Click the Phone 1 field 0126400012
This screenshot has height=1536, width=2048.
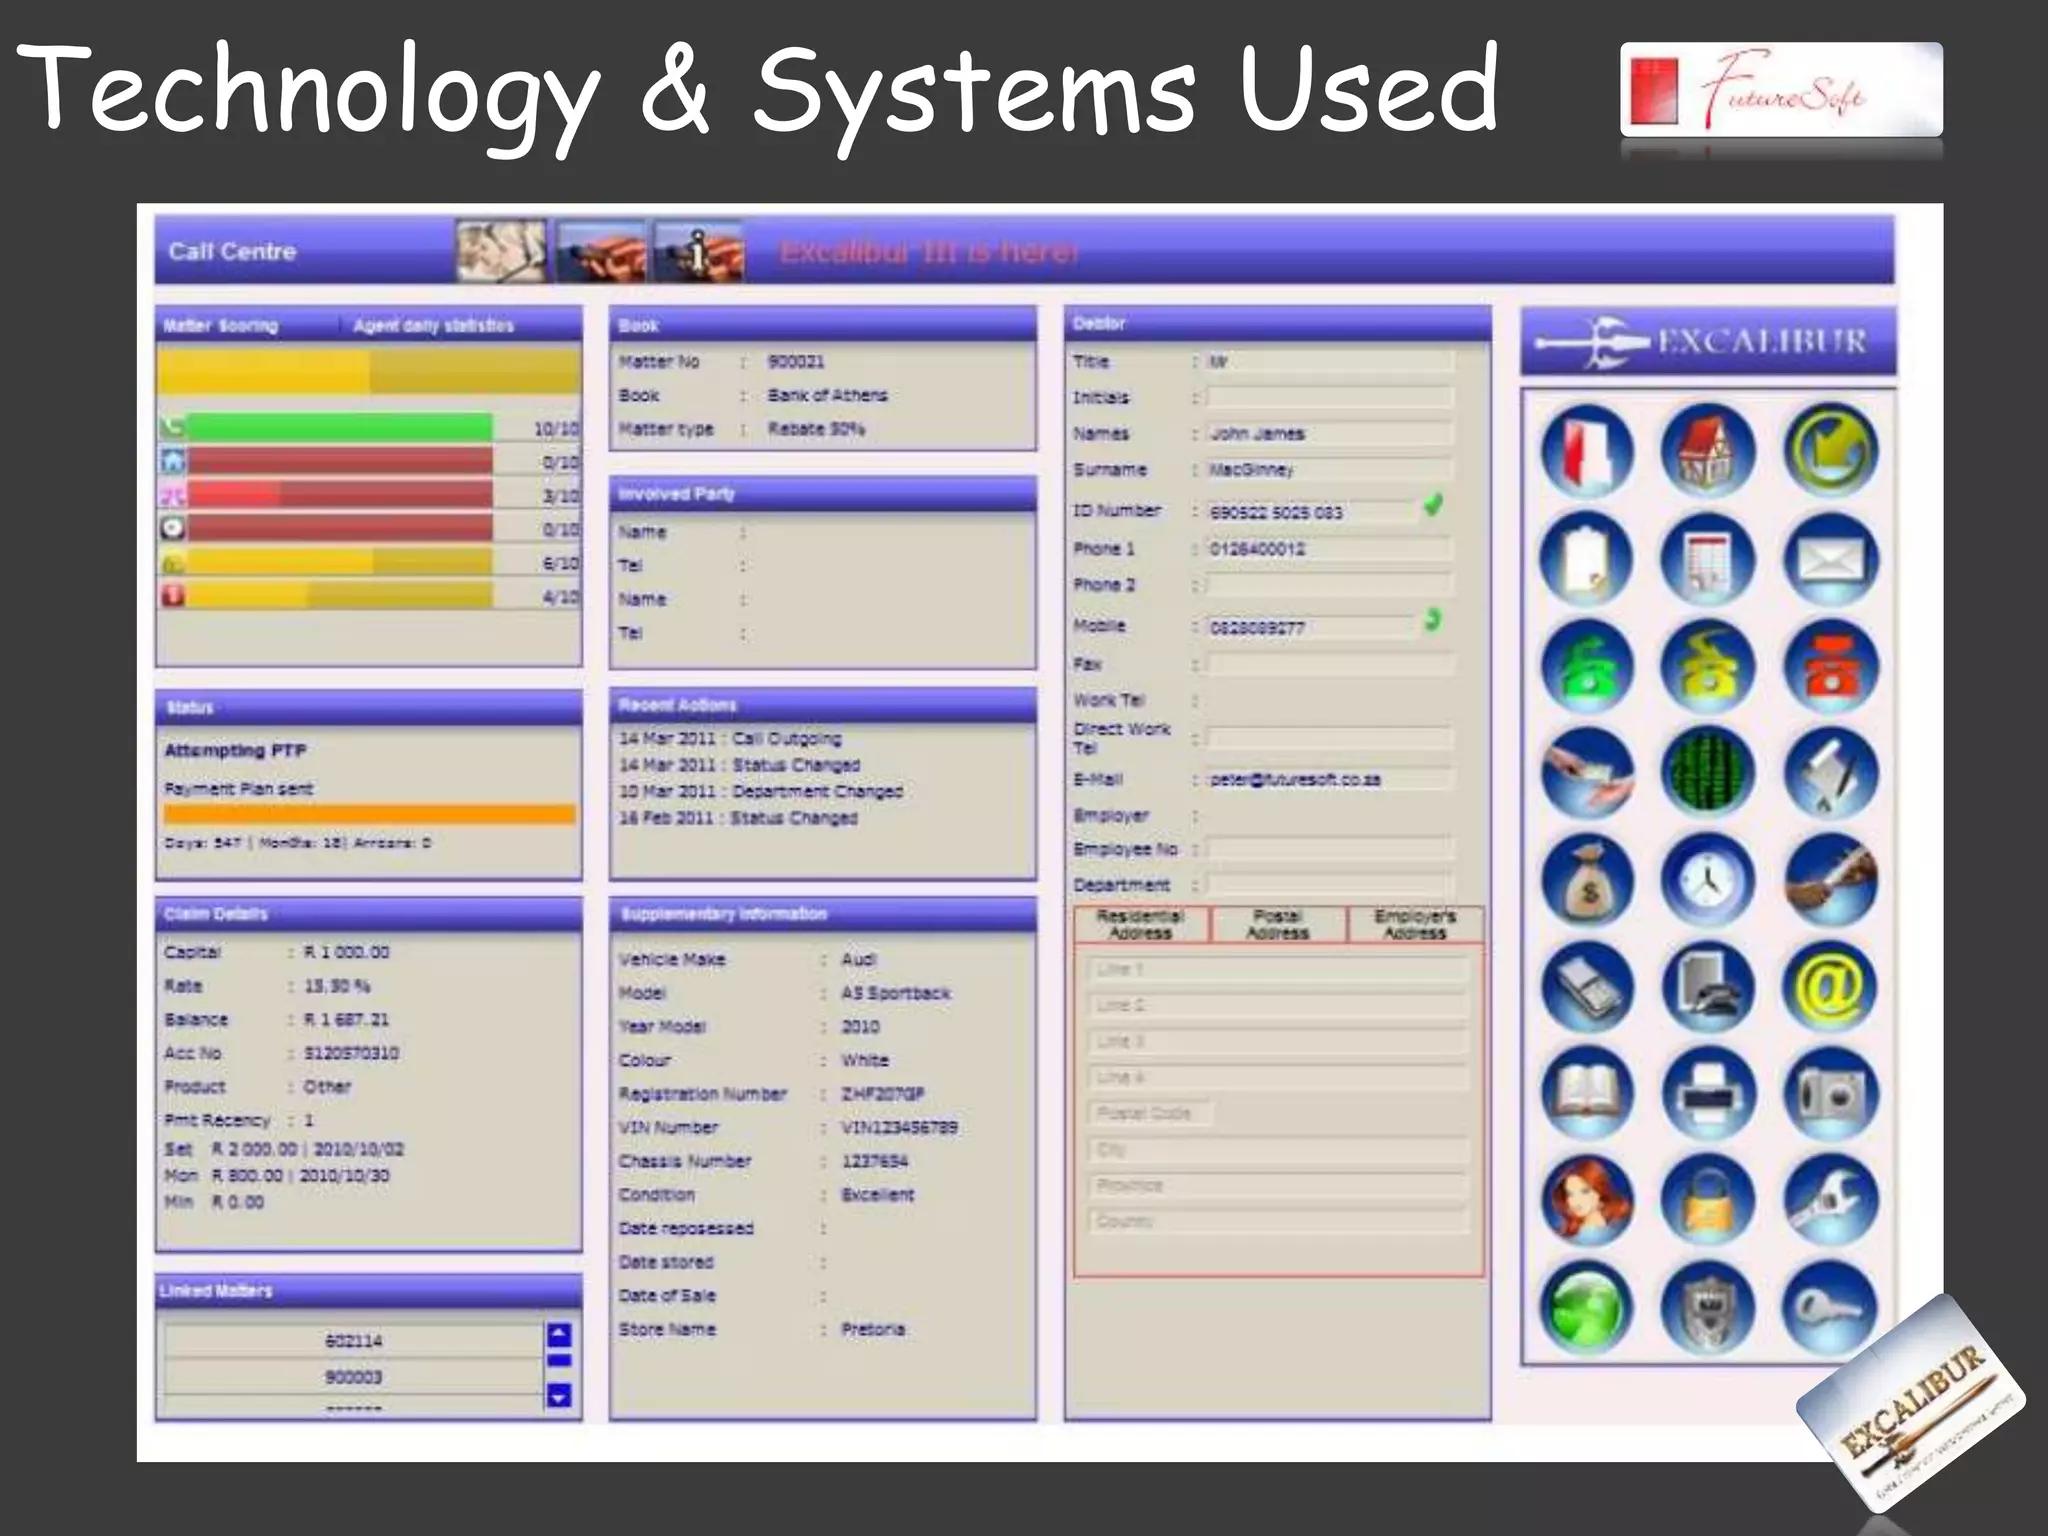point(1330,549)
